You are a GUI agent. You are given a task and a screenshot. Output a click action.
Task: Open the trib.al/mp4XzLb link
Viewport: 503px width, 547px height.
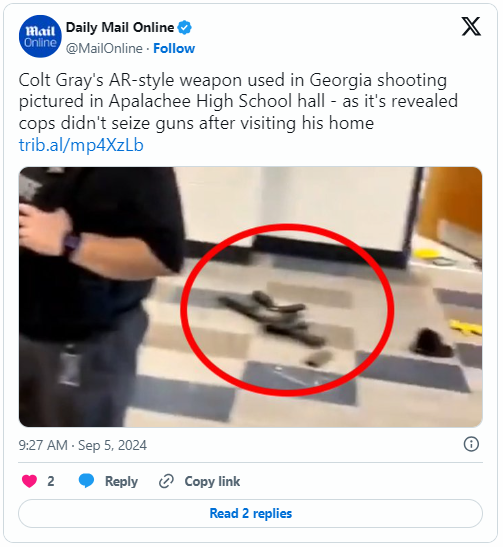point(81,145)
